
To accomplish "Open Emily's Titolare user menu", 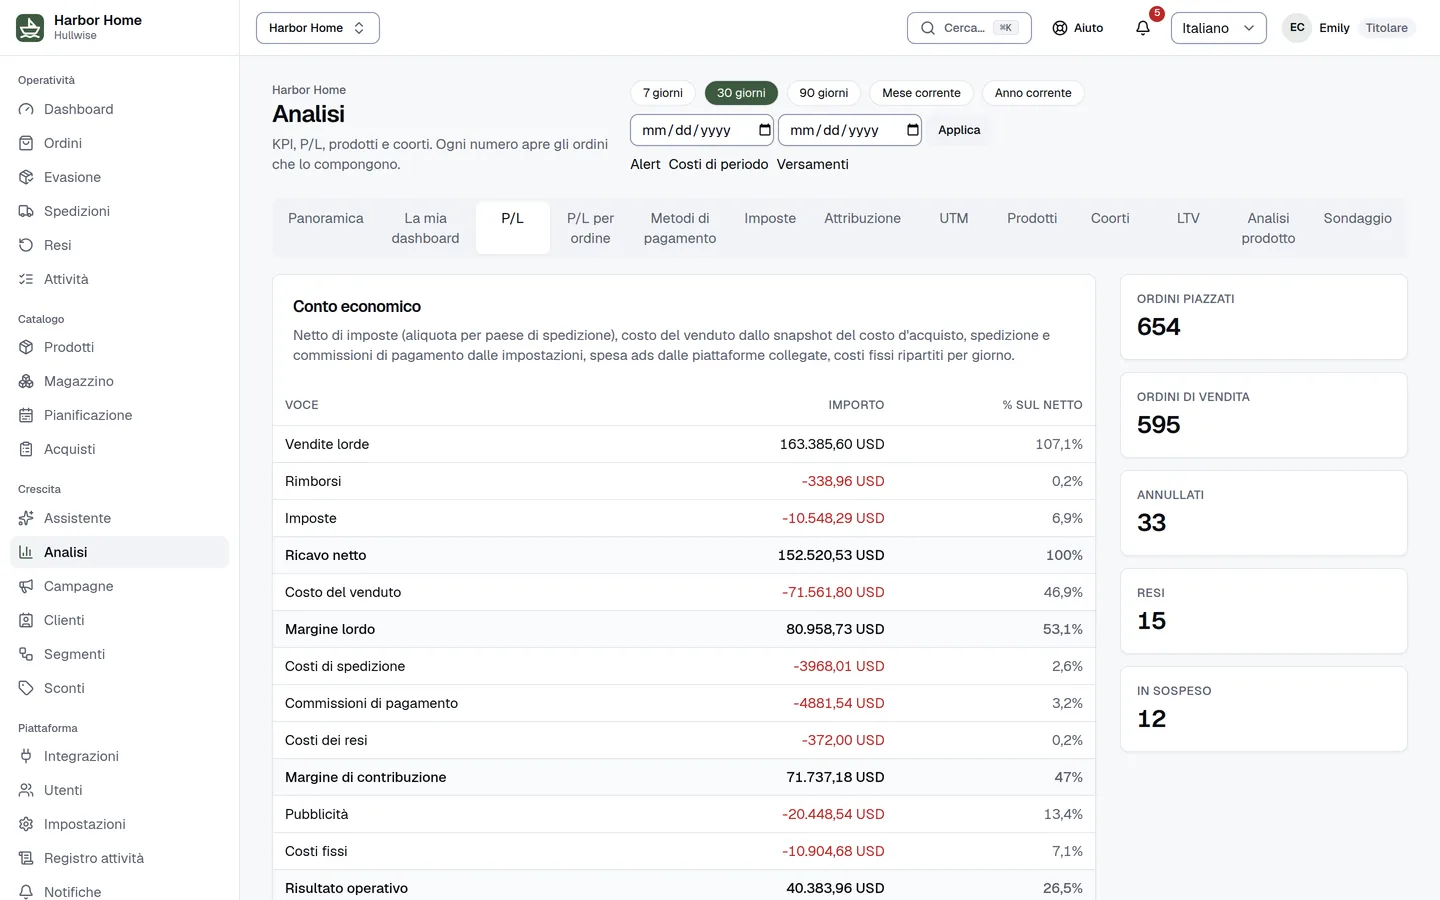I will [1349, 28].
